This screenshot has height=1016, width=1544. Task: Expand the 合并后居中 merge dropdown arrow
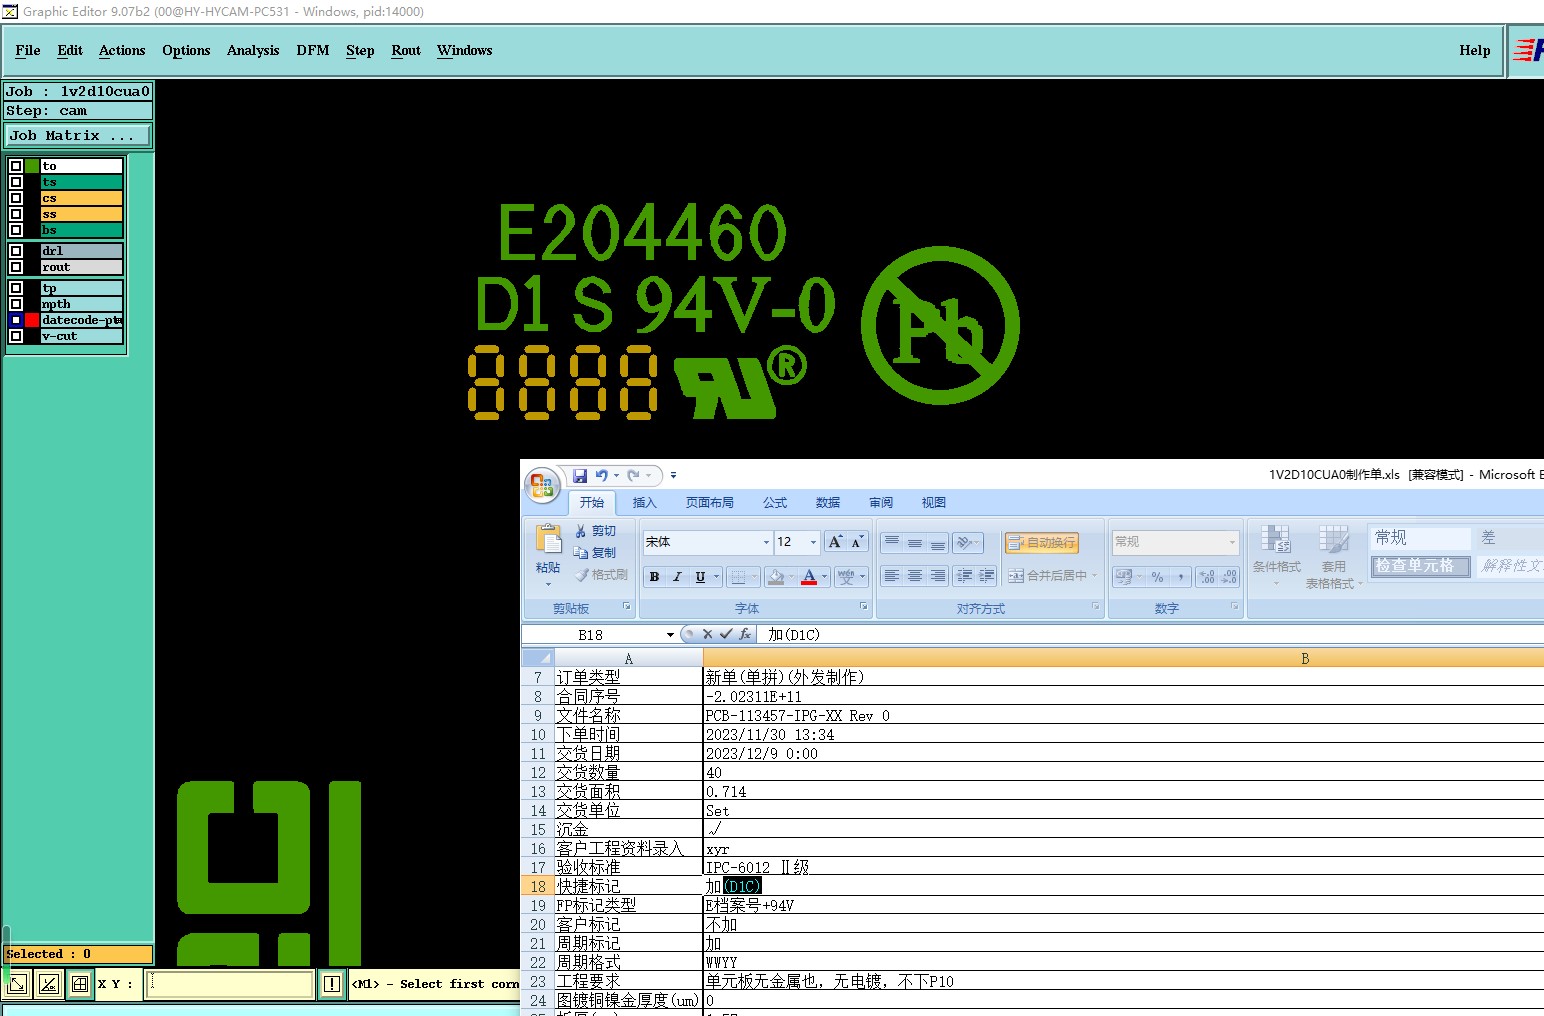point(1094,576)
